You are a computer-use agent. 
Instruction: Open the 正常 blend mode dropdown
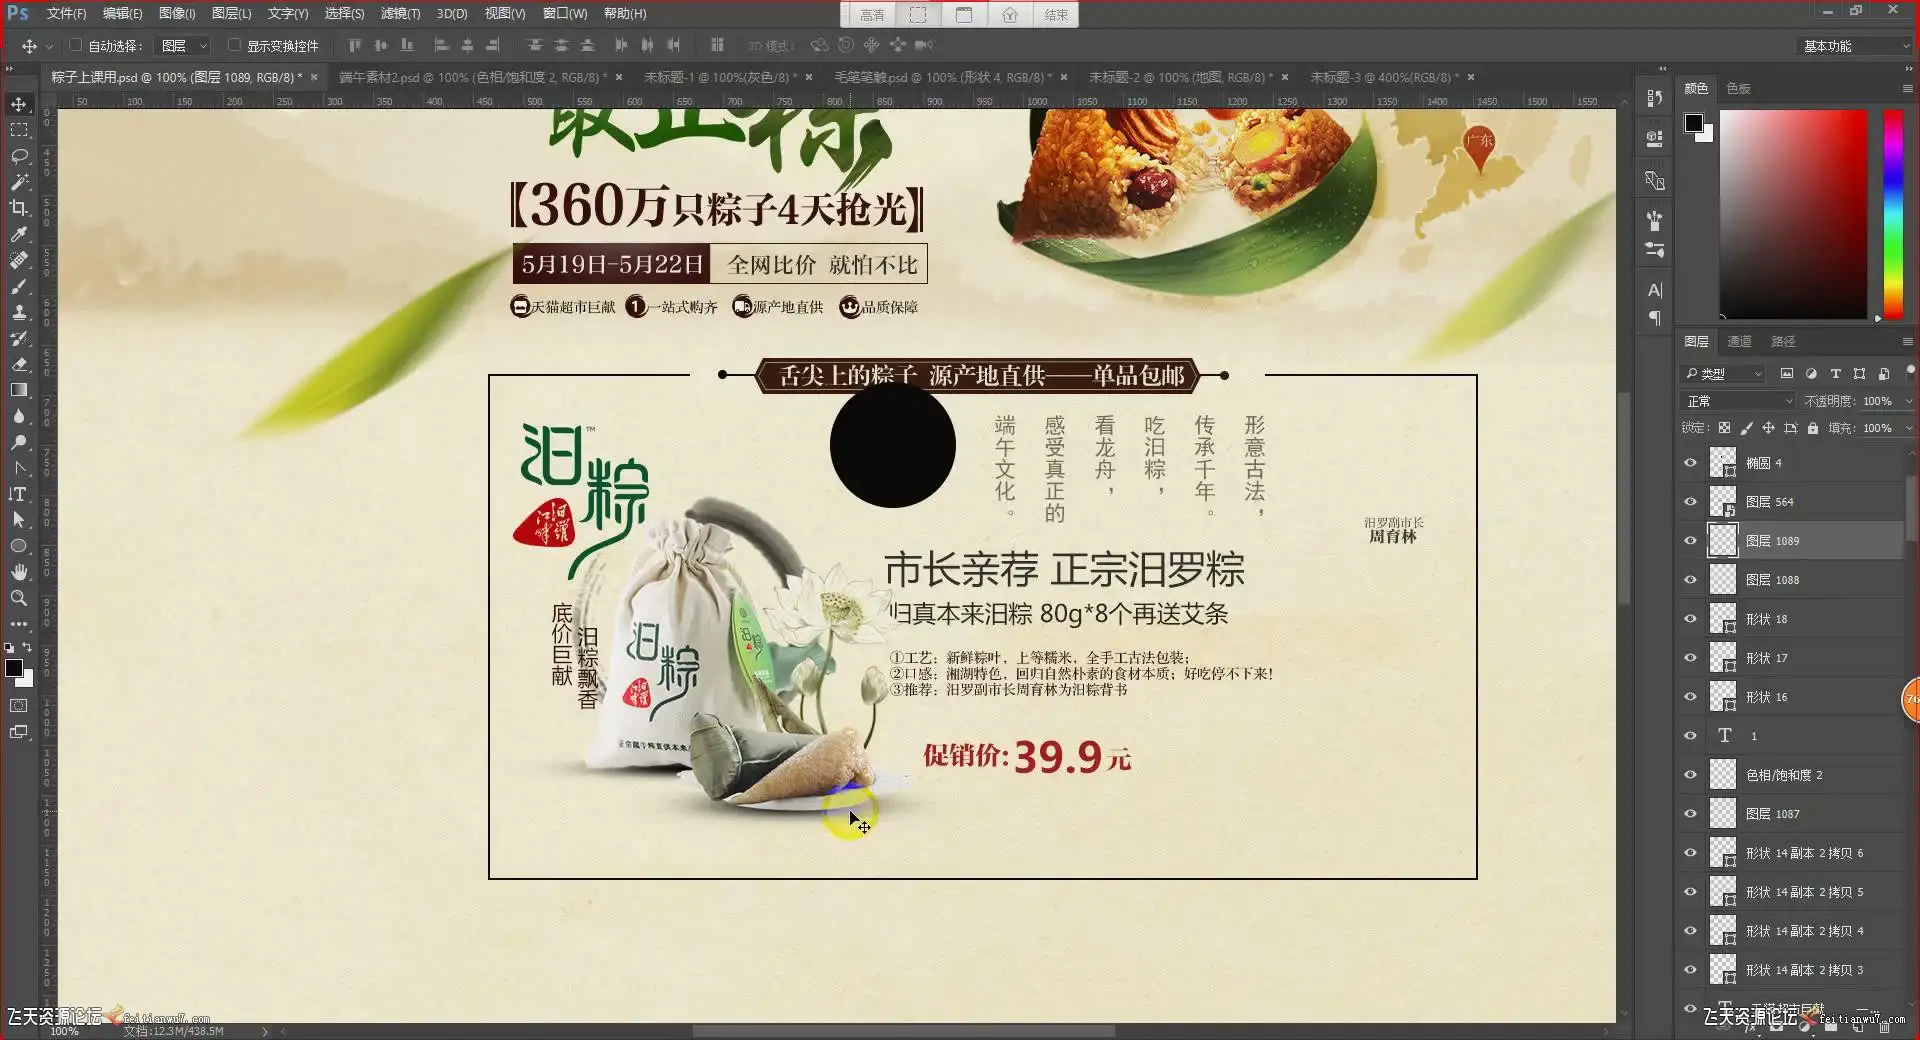(1739, 401)
